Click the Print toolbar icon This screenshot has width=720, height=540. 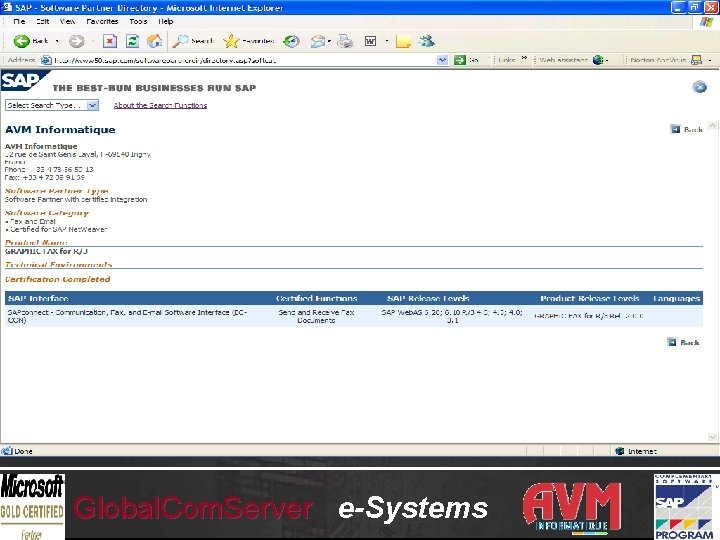click(x=345, y=41)
